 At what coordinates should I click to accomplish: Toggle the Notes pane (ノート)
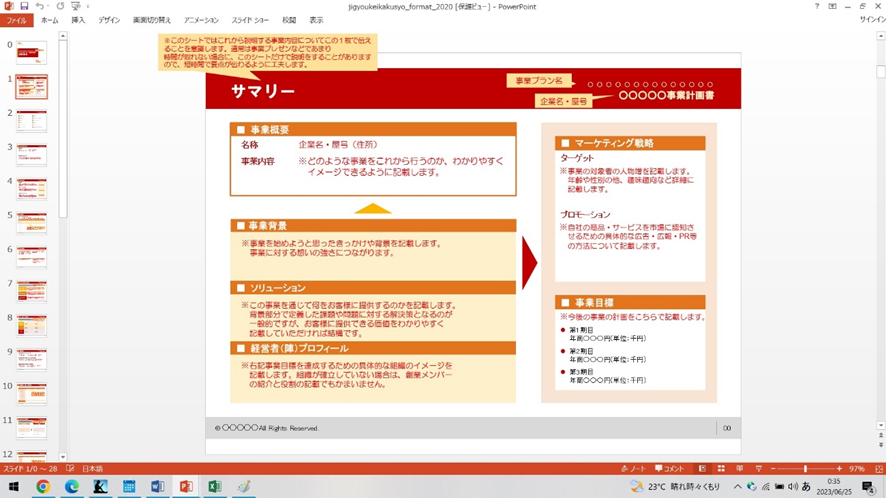633,468
